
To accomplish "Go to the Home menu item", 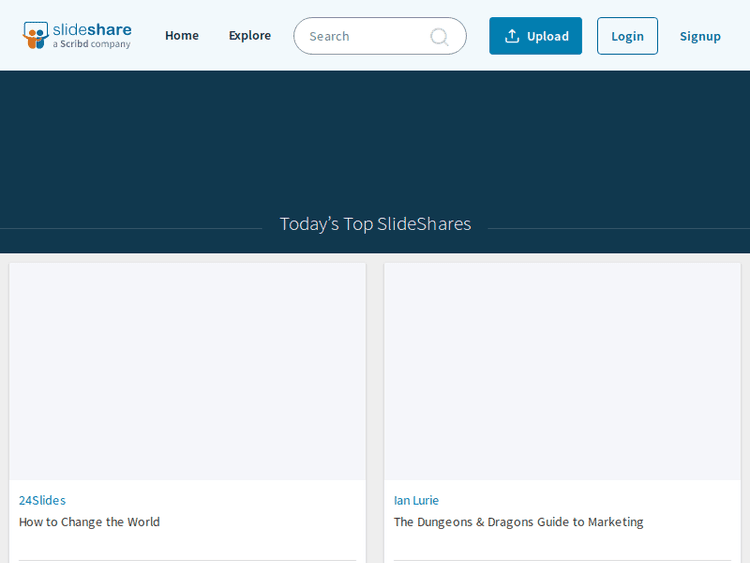I will point(182,35).
